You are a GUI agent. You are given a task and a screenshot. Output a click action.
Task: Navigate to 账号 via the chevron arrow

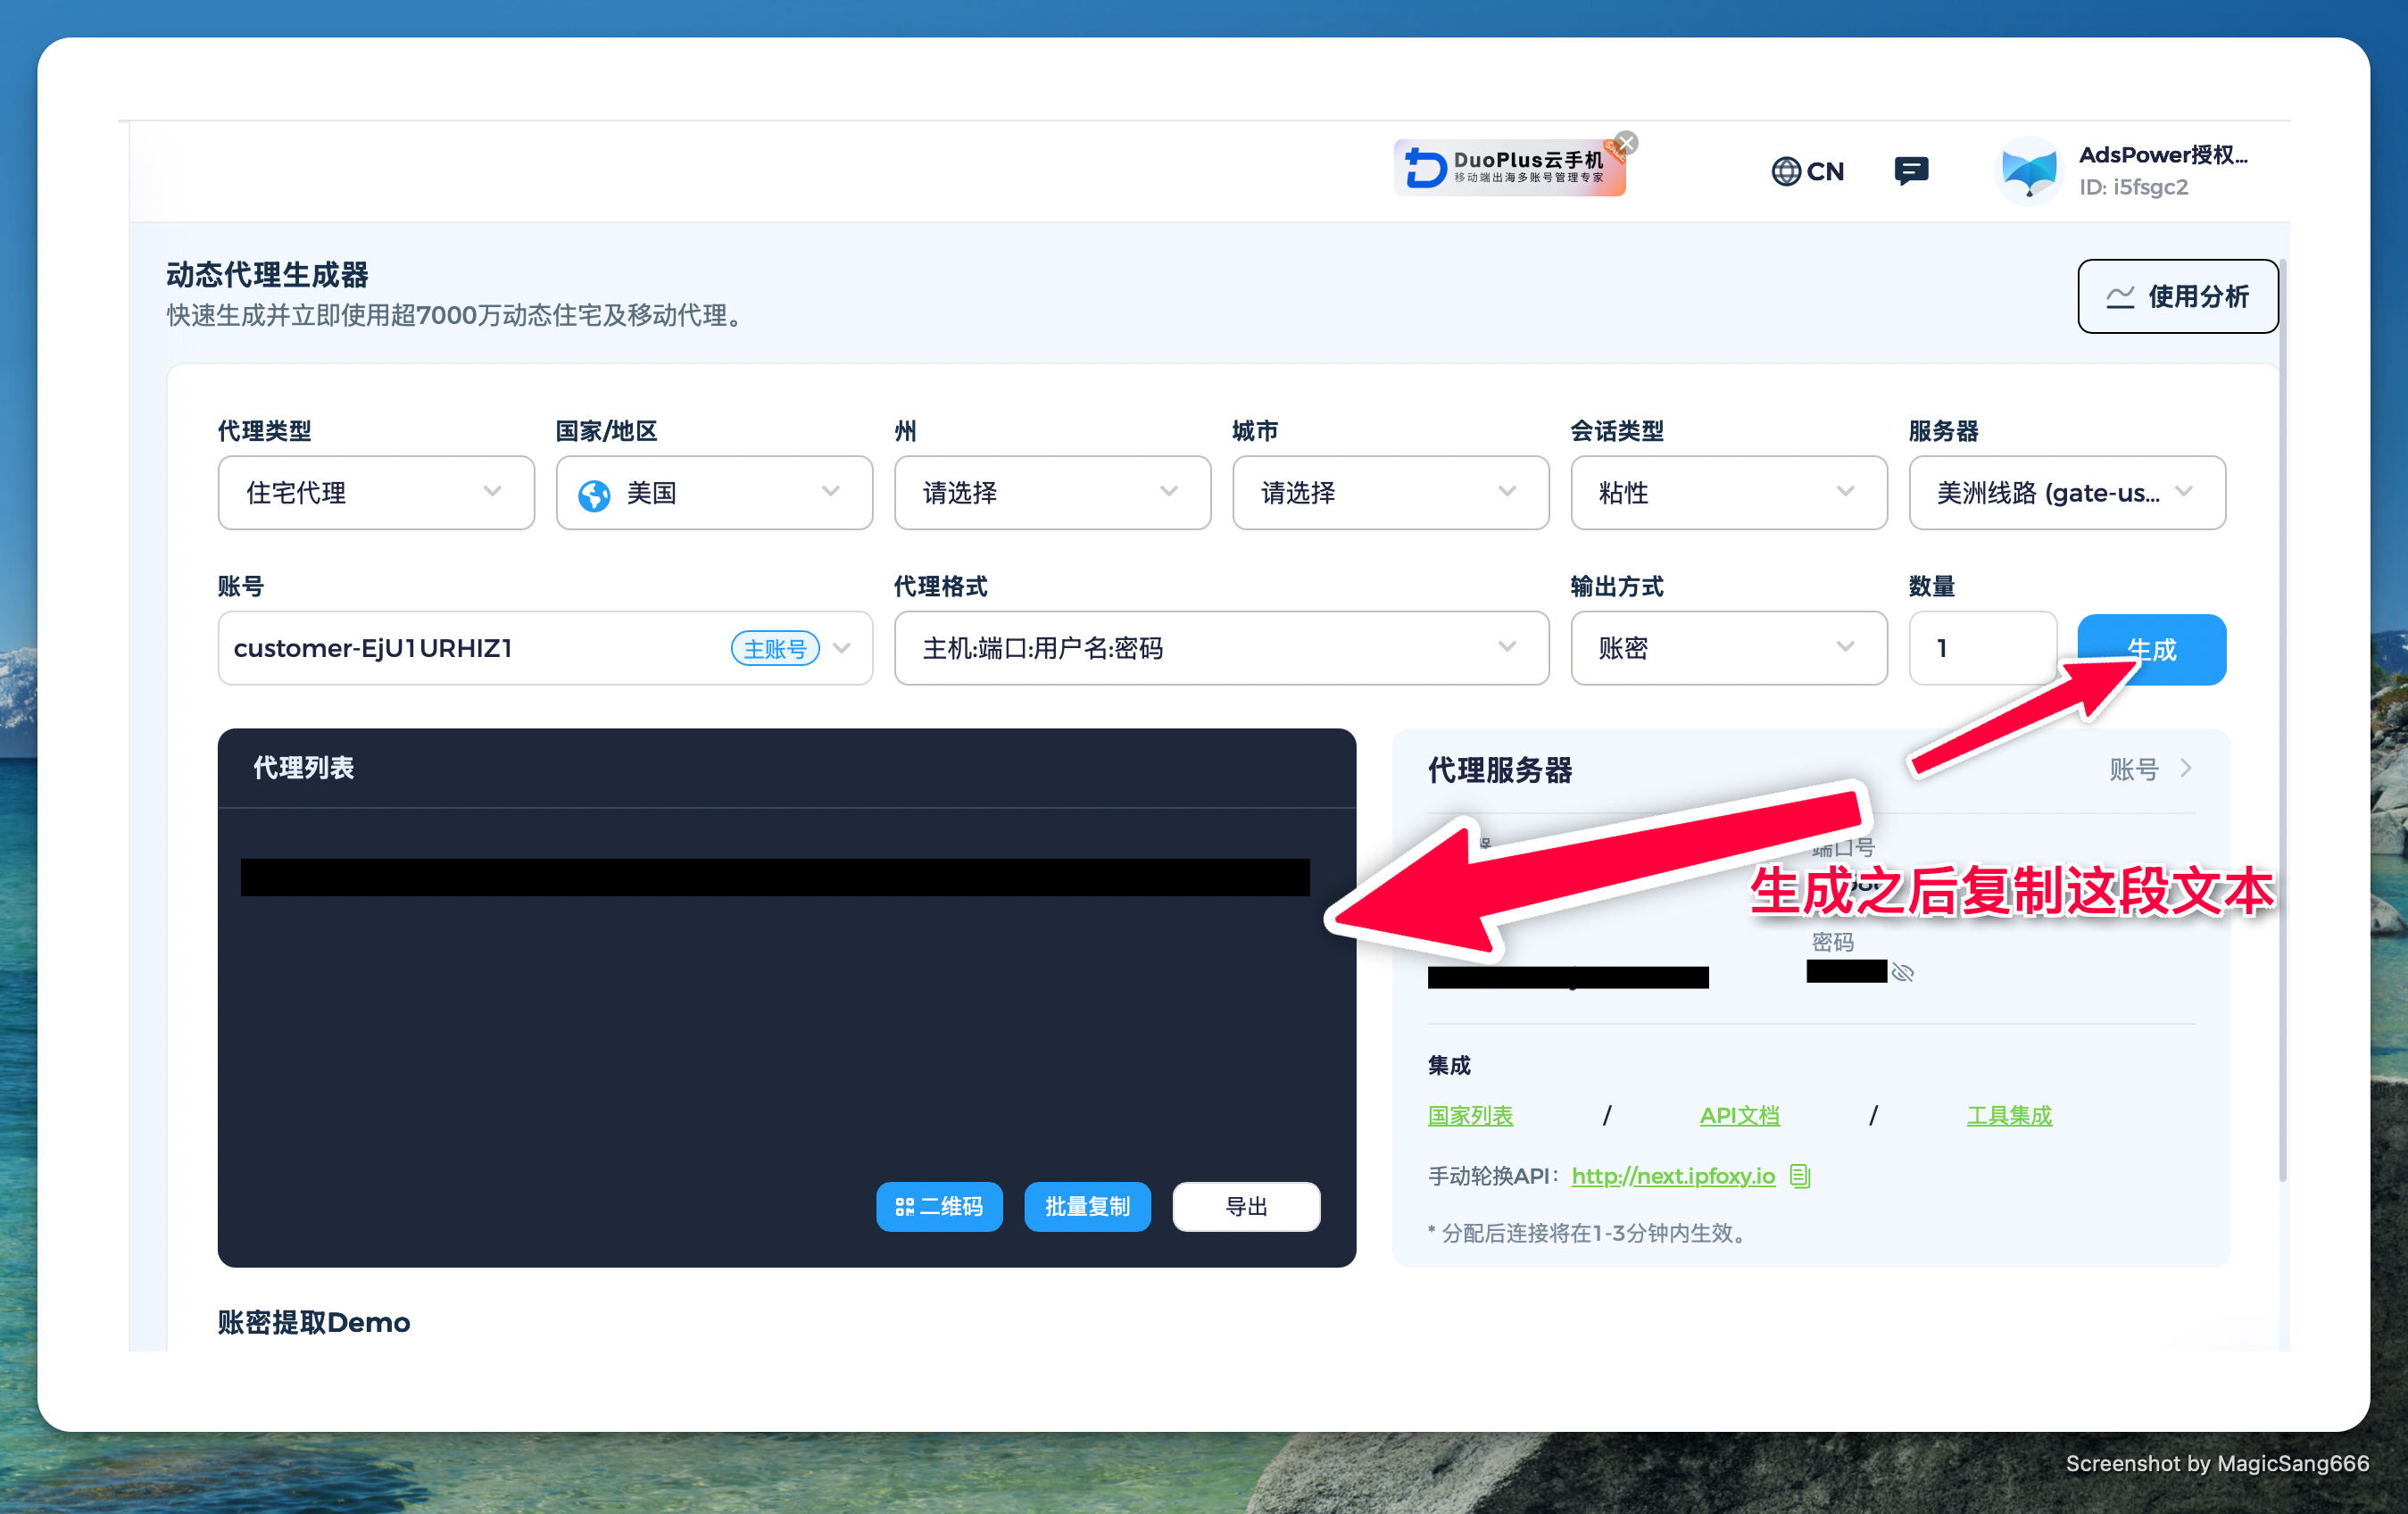2186,769
